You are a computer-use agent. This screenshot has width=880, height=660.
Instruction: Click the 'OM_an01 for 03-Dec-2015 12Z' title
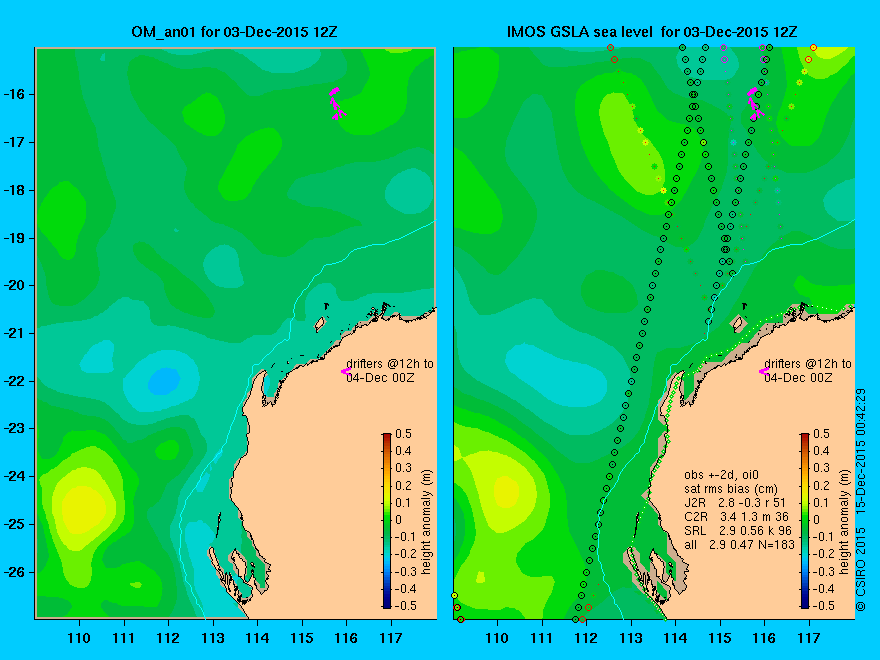pyautogui.click(x=235, y=32)
